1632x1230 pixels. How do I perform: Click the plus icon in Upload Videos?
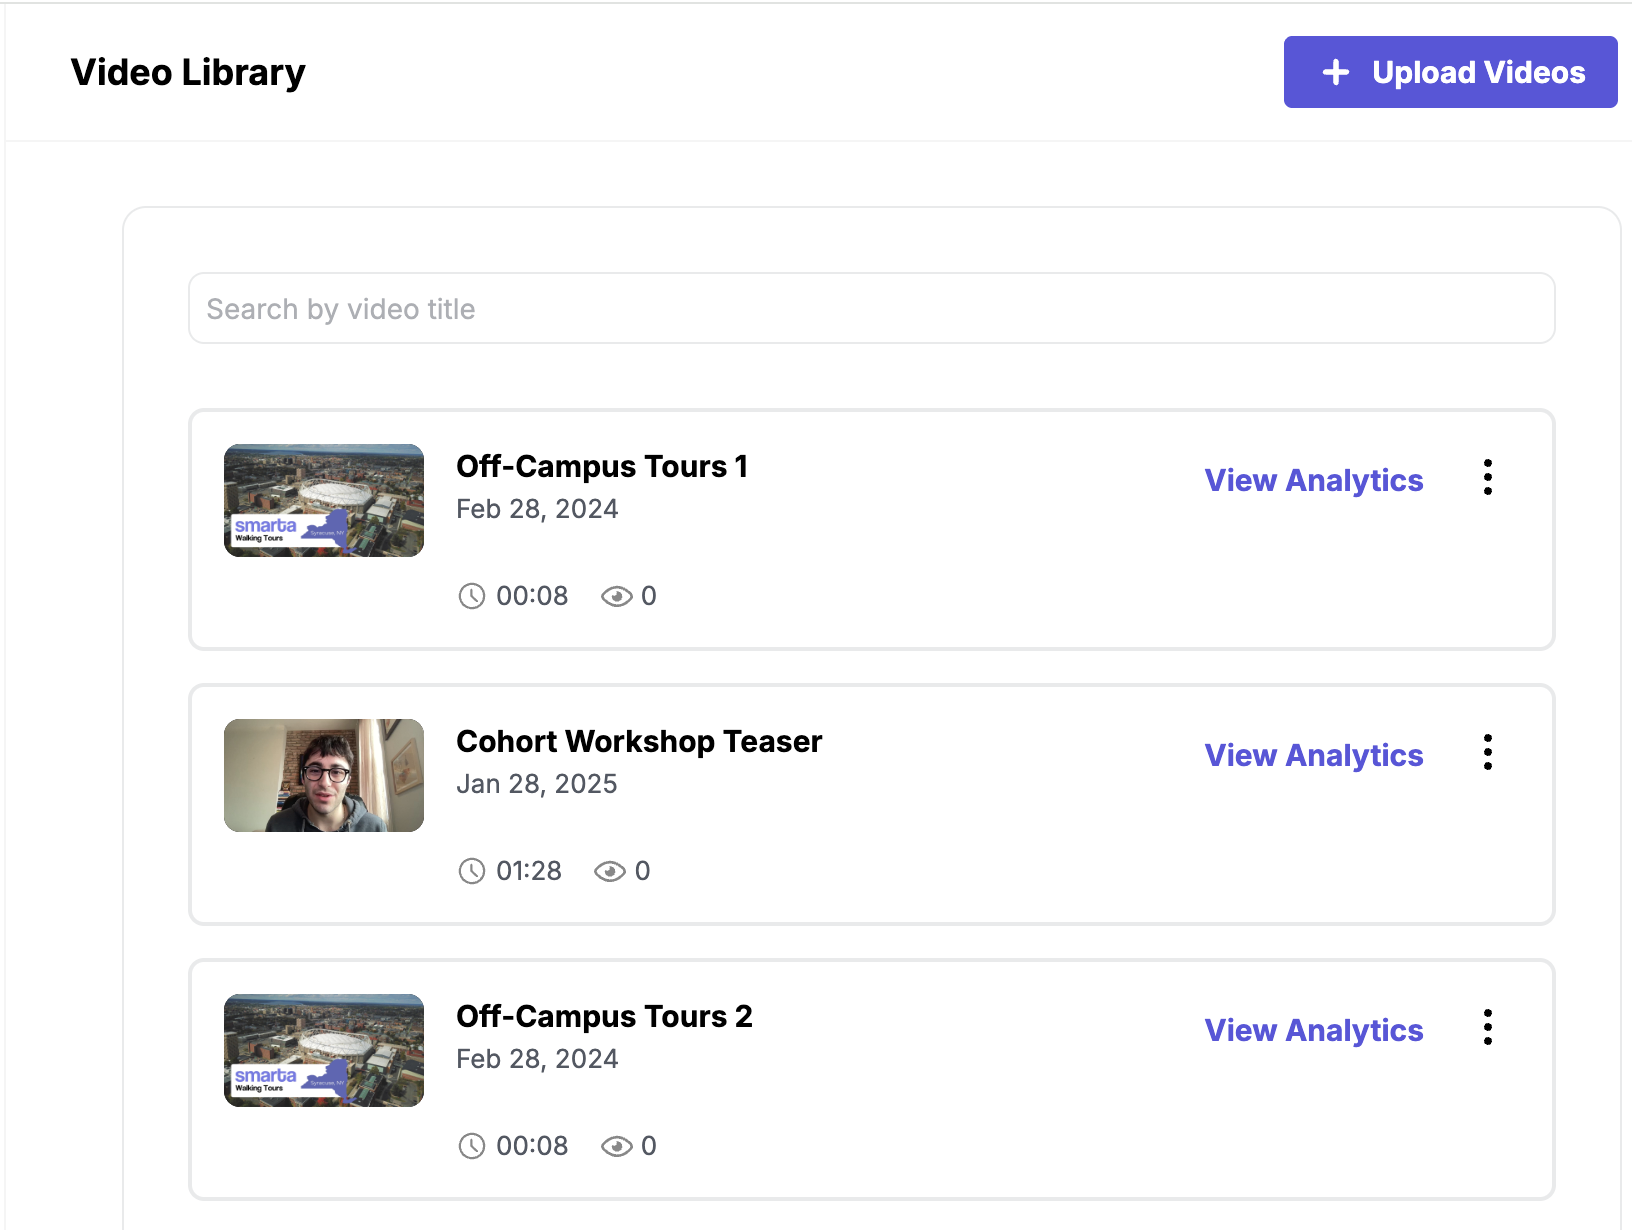(x=1336, y=72)
